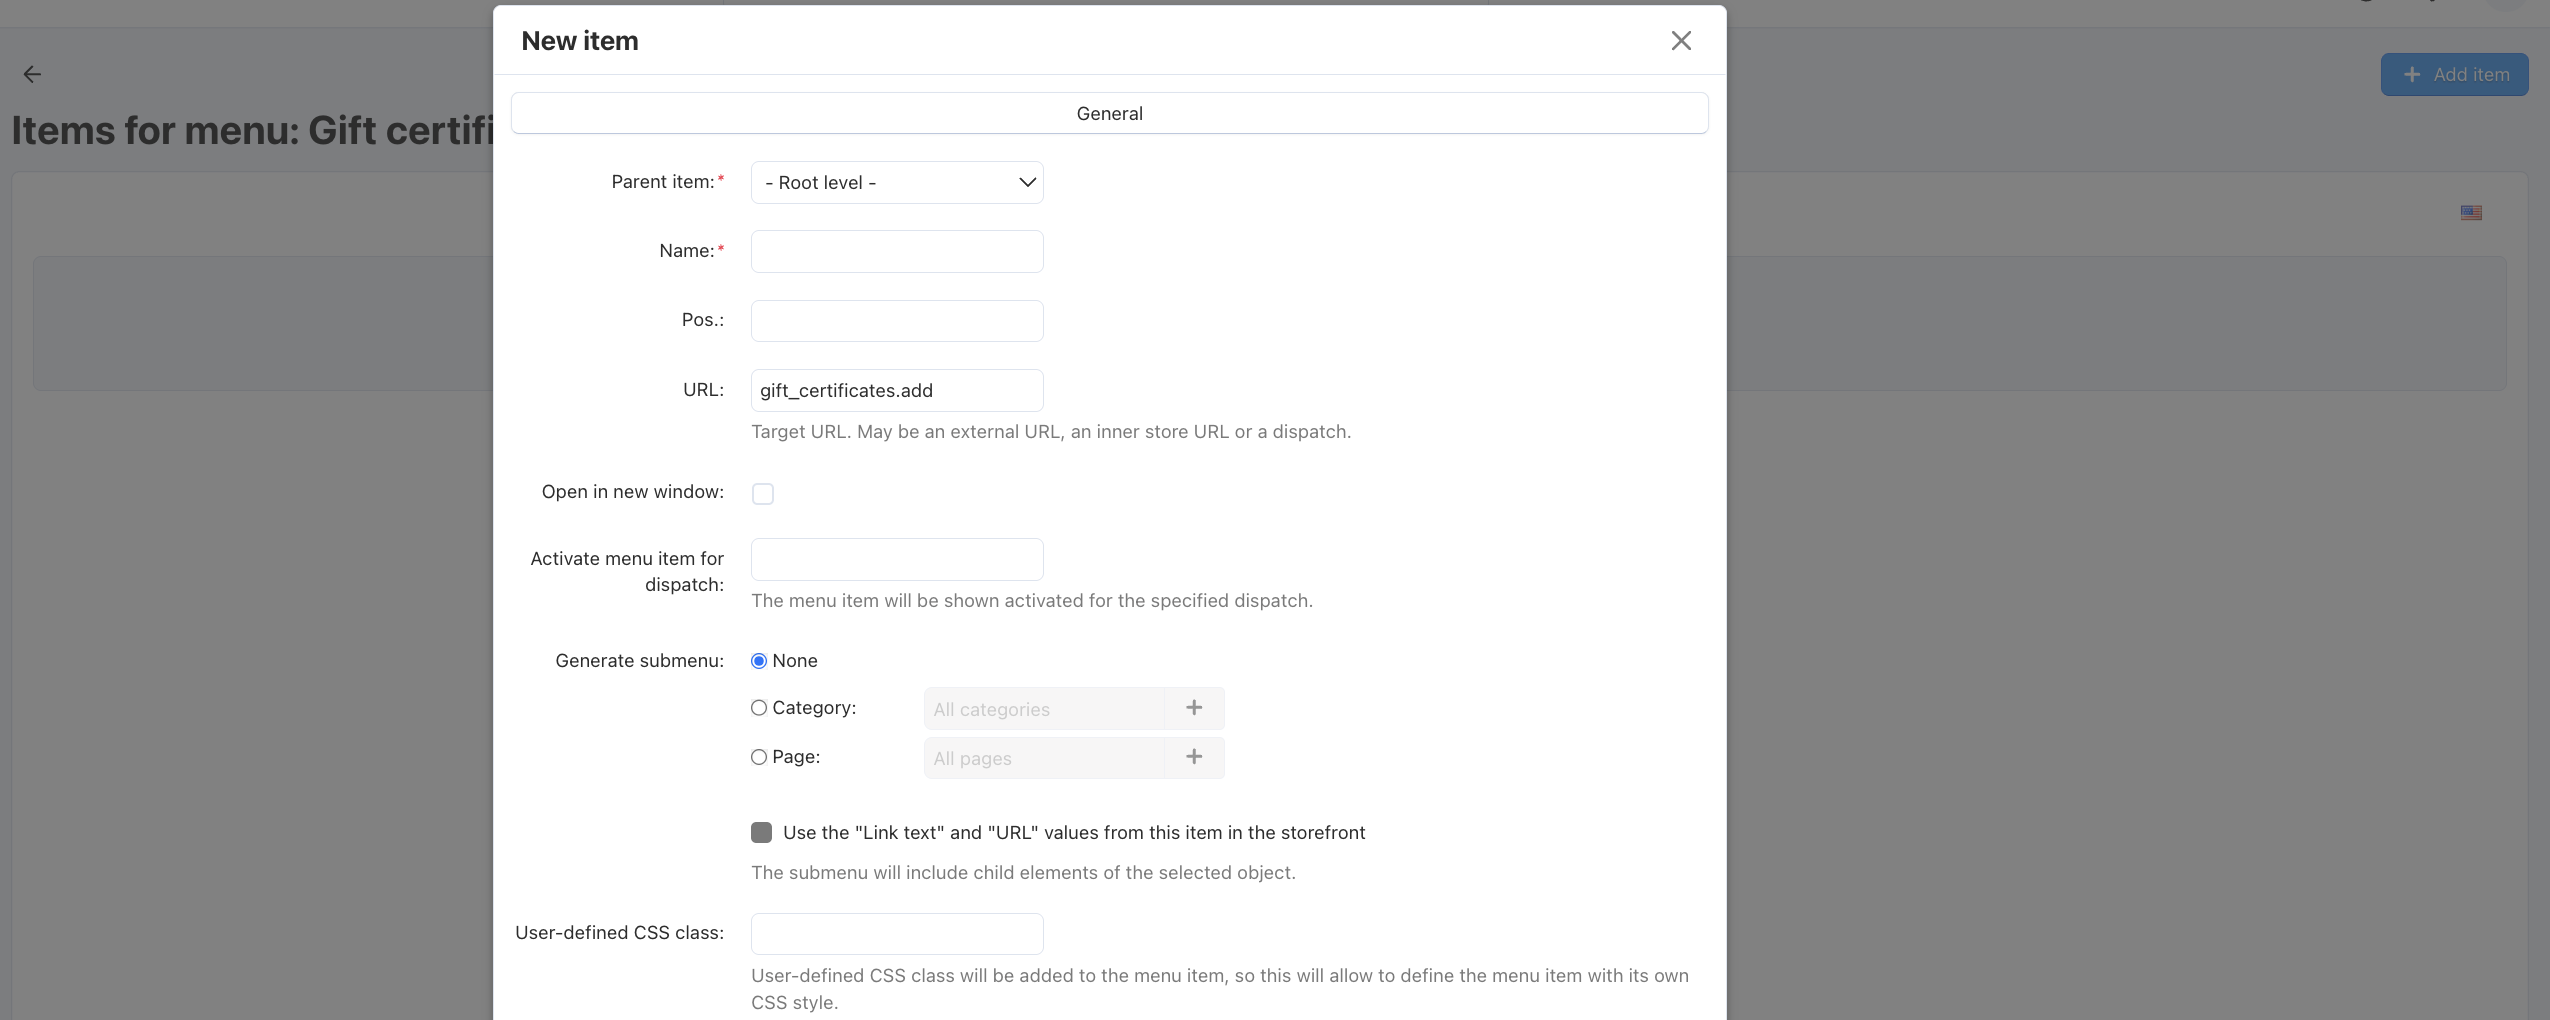The width and height of the screenshot is (2550, 1020).
Task: Click the Add item button
Action: click(x=2454, y=74)
